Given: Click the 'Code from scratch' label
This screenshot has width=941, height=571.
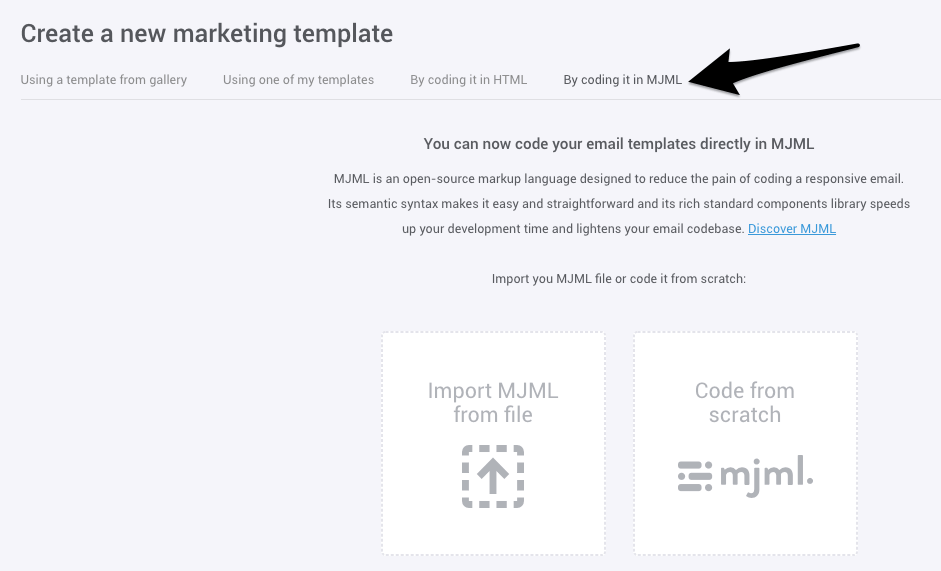Looking at the screenshot, I should pos(745,402).
